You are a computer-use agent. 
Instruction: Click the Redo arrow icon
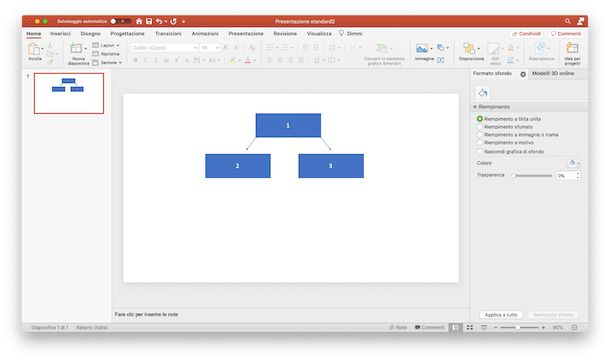[x=174, y=21]
